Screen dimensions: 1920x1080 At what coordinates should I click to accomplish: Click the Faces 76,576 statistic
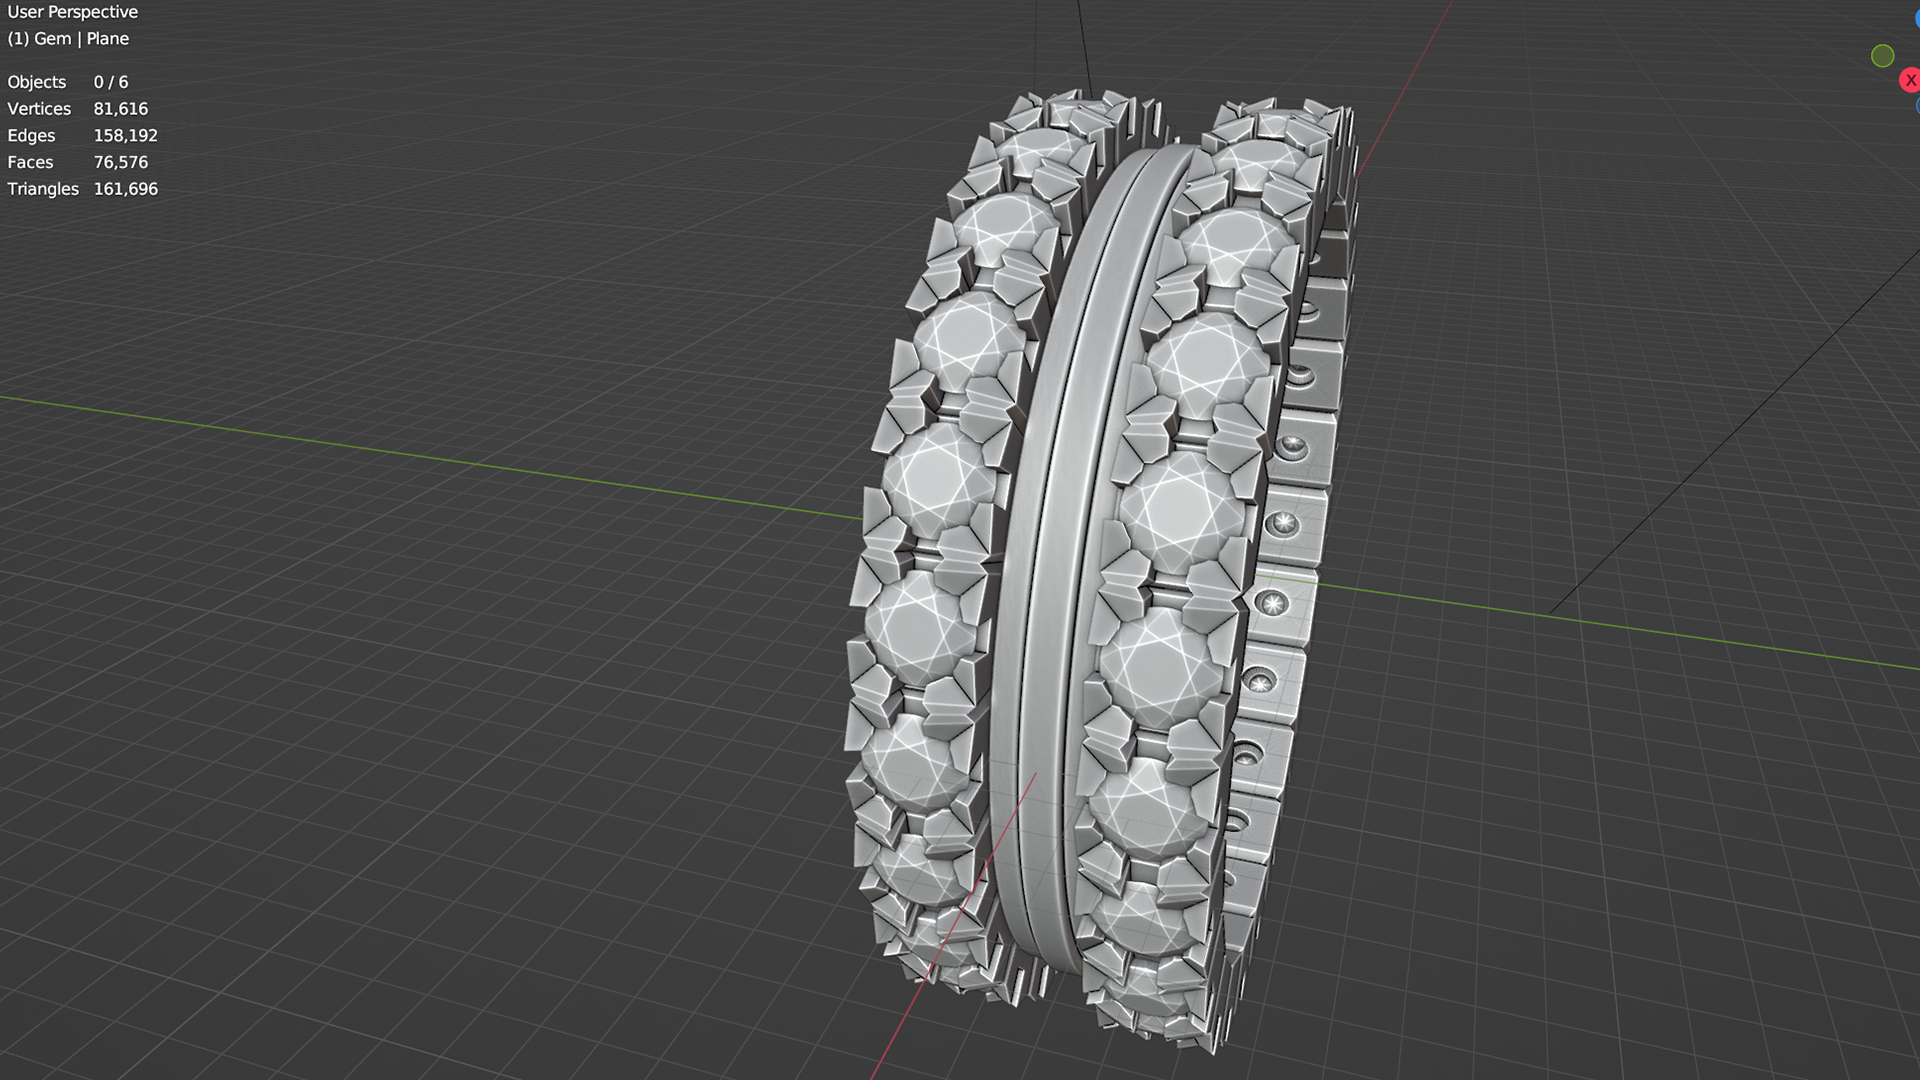pos(77,162)
